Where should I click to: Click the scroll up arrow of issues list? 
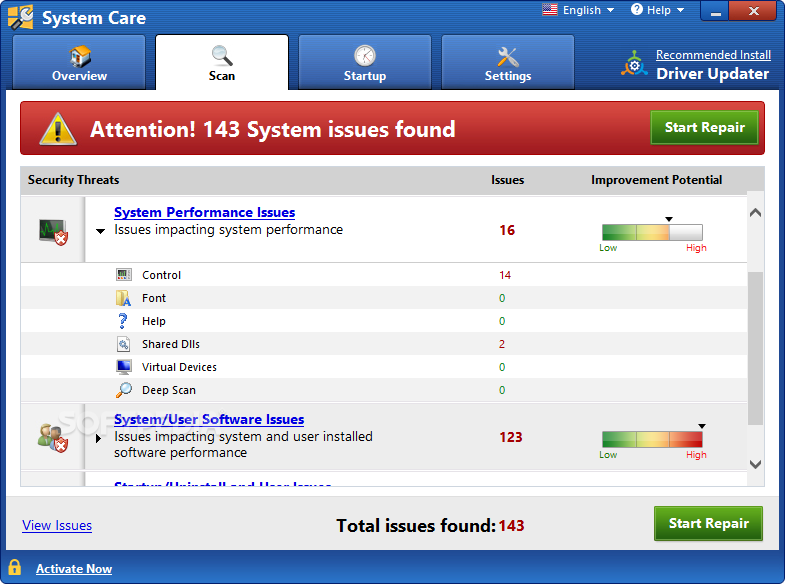[x=755, y=213]
